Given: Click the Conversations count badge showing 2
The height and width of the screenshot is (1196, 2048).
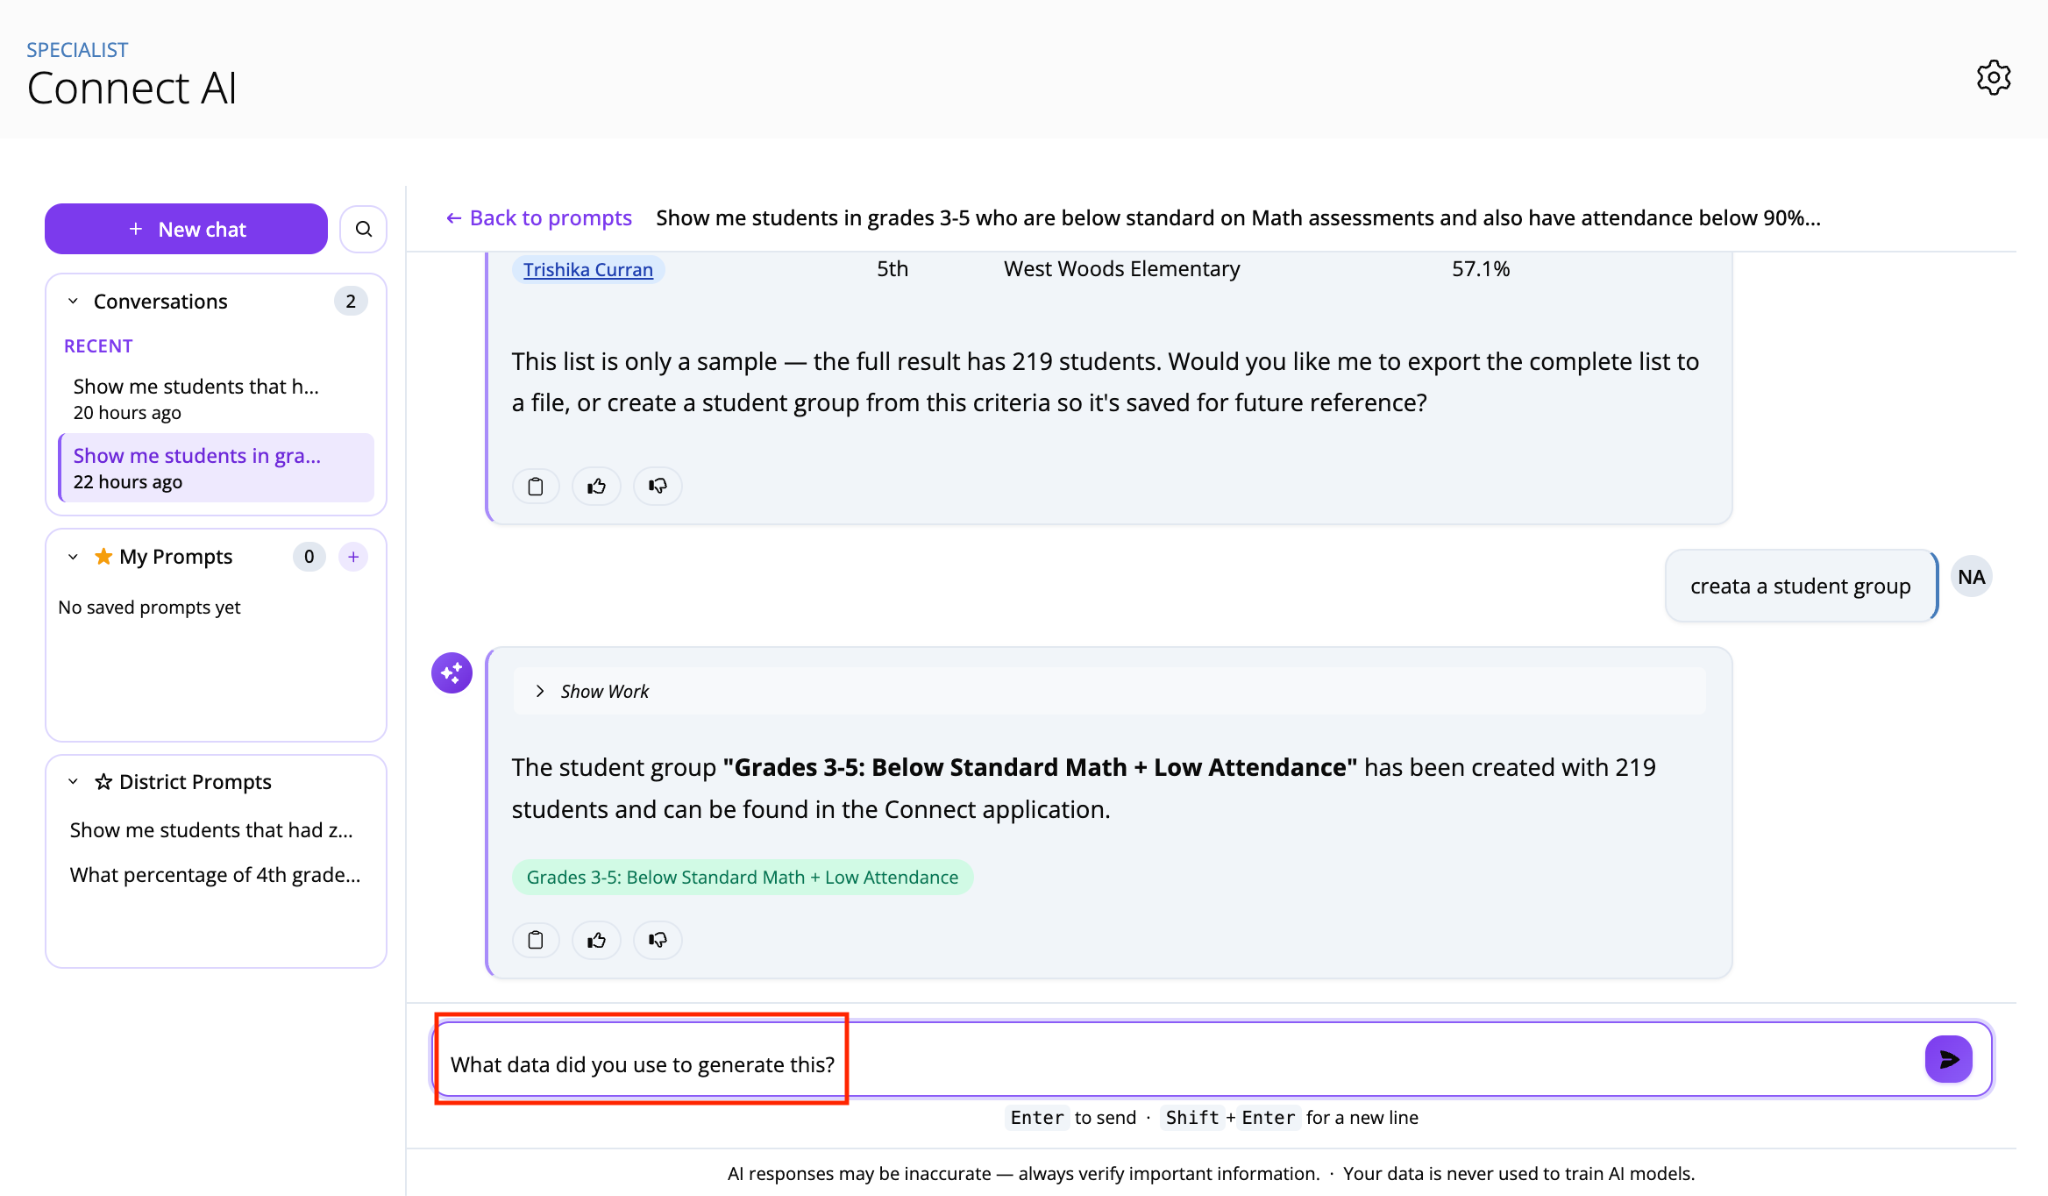Looking at the screenshot, I should pos(350,301).
